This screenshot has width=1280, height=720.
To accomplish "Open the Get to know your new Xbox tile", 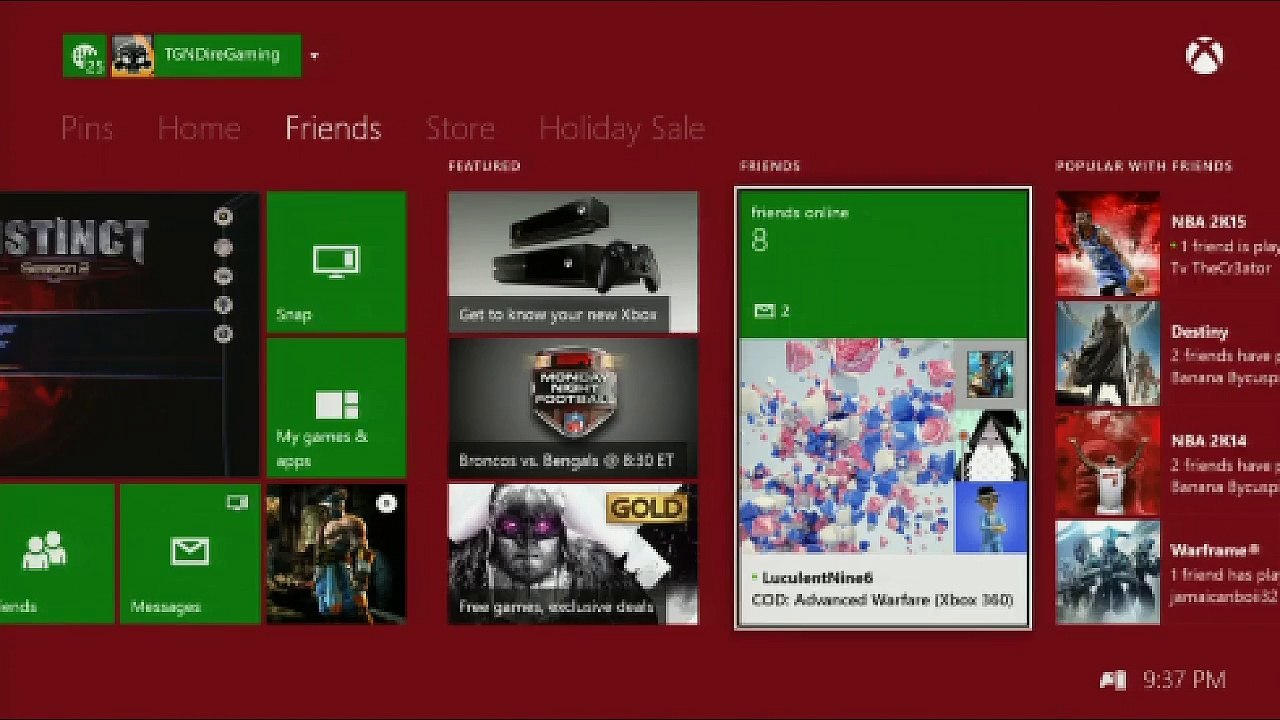I will (573, 262).
